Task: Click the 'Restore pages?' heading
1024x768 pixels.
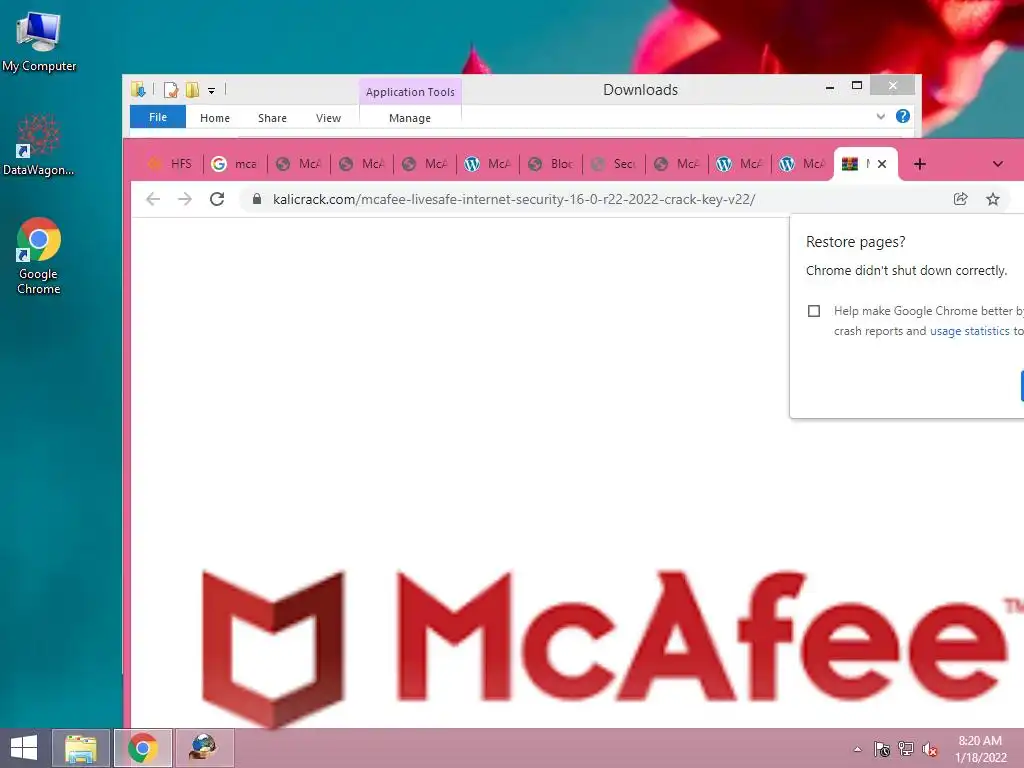Action: coord(856,242)
